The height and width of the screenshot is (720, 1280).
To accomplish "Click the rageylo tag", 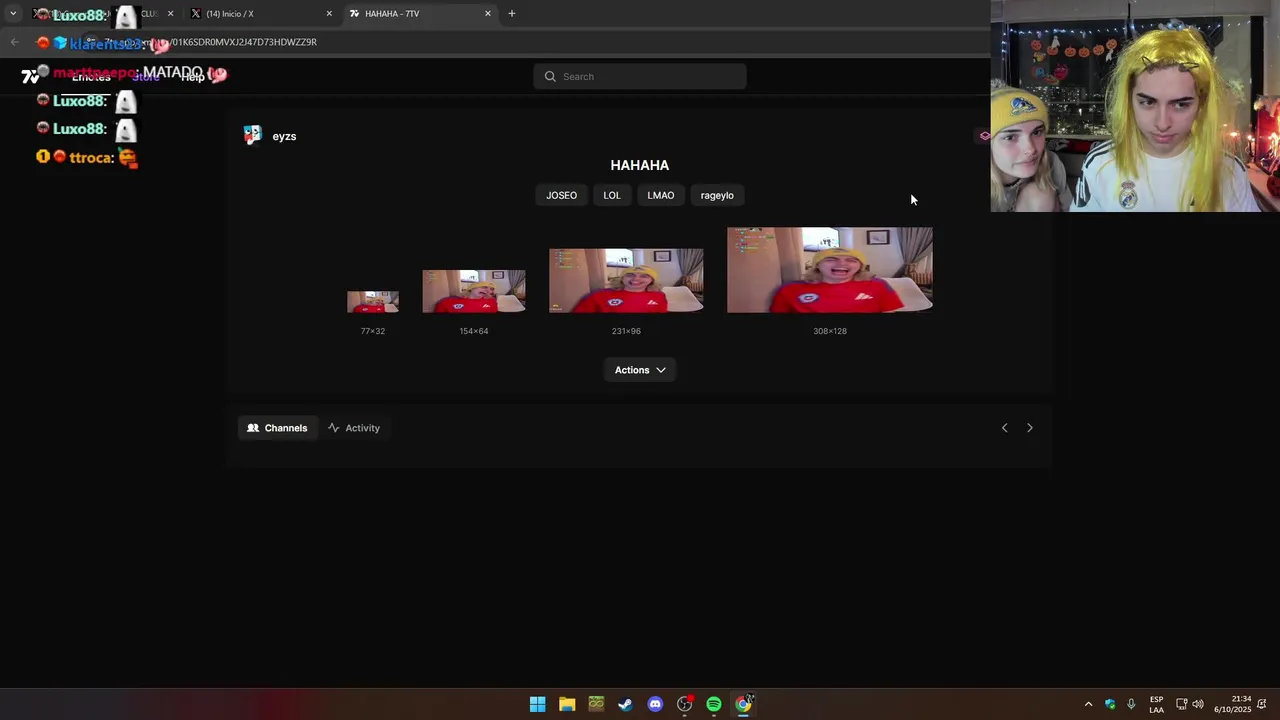I will pyautogui.click(x=717, y=195).
